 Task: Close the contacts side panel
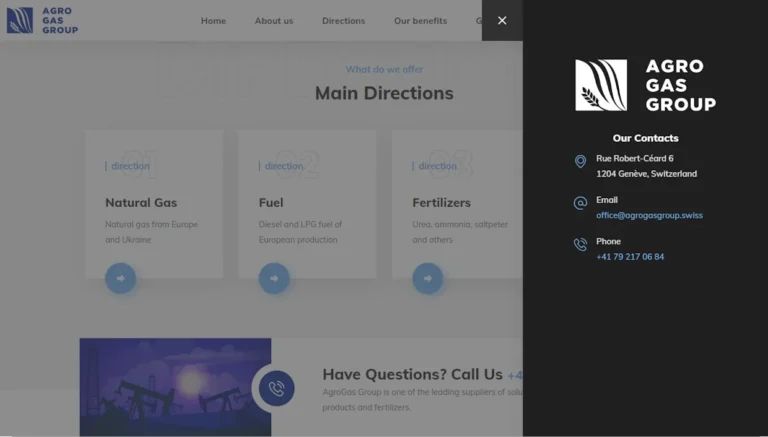pos(502,21)
